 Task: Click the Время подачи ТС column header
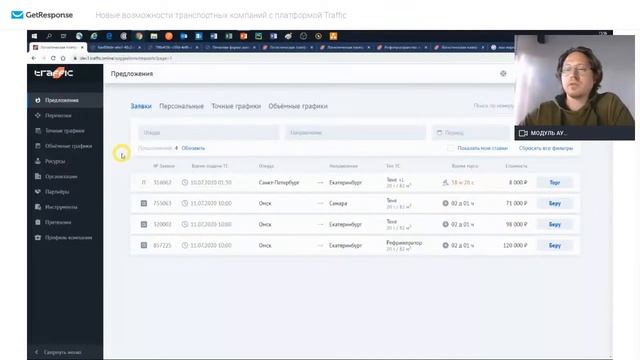(x=209, y=166)
